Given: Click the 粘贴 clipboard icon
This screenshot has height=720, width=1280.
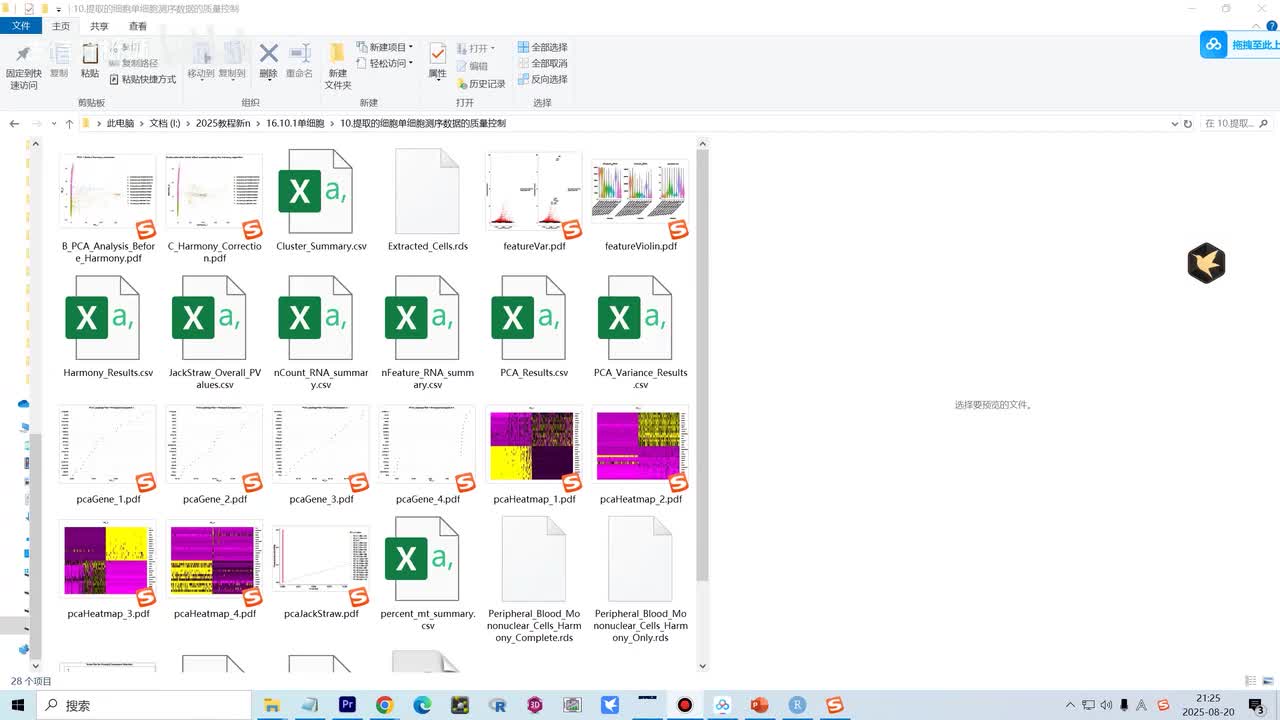Looking at the screenshot, I should [90, 54].
